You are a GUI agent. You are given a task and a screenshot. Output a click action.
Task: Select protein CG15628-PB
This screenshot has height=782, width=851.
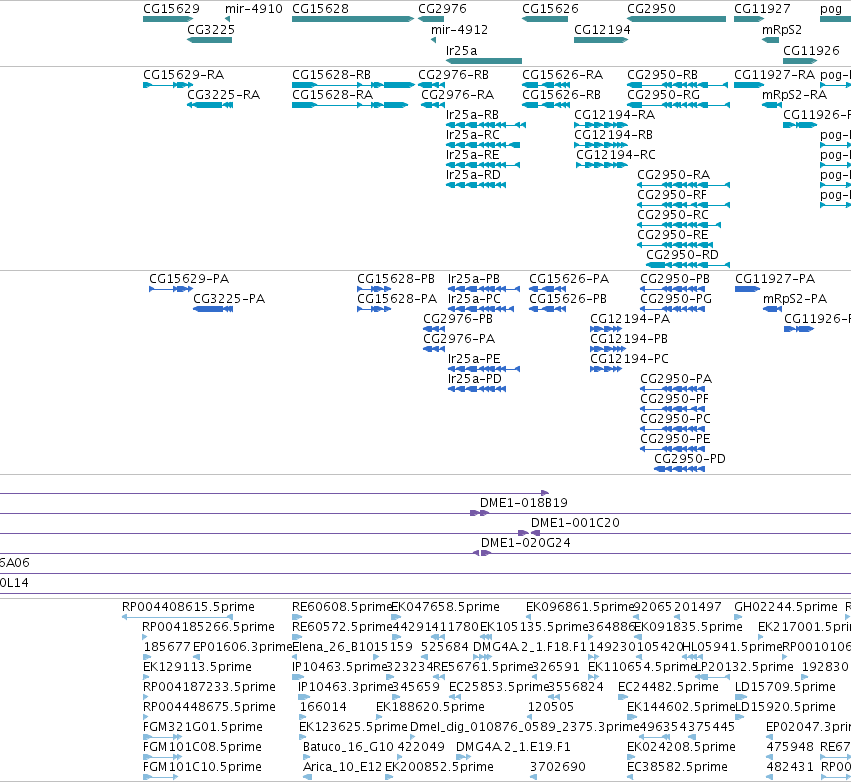[374, 289]
